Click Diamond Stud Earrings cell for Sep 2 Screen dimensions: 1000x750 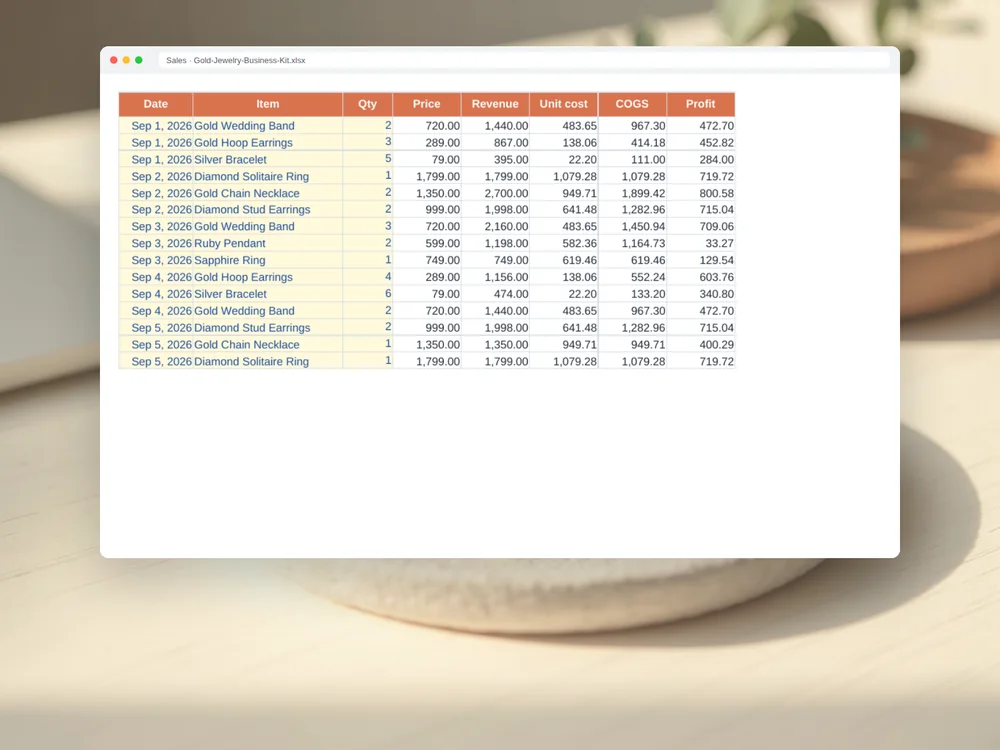point(268,210)
